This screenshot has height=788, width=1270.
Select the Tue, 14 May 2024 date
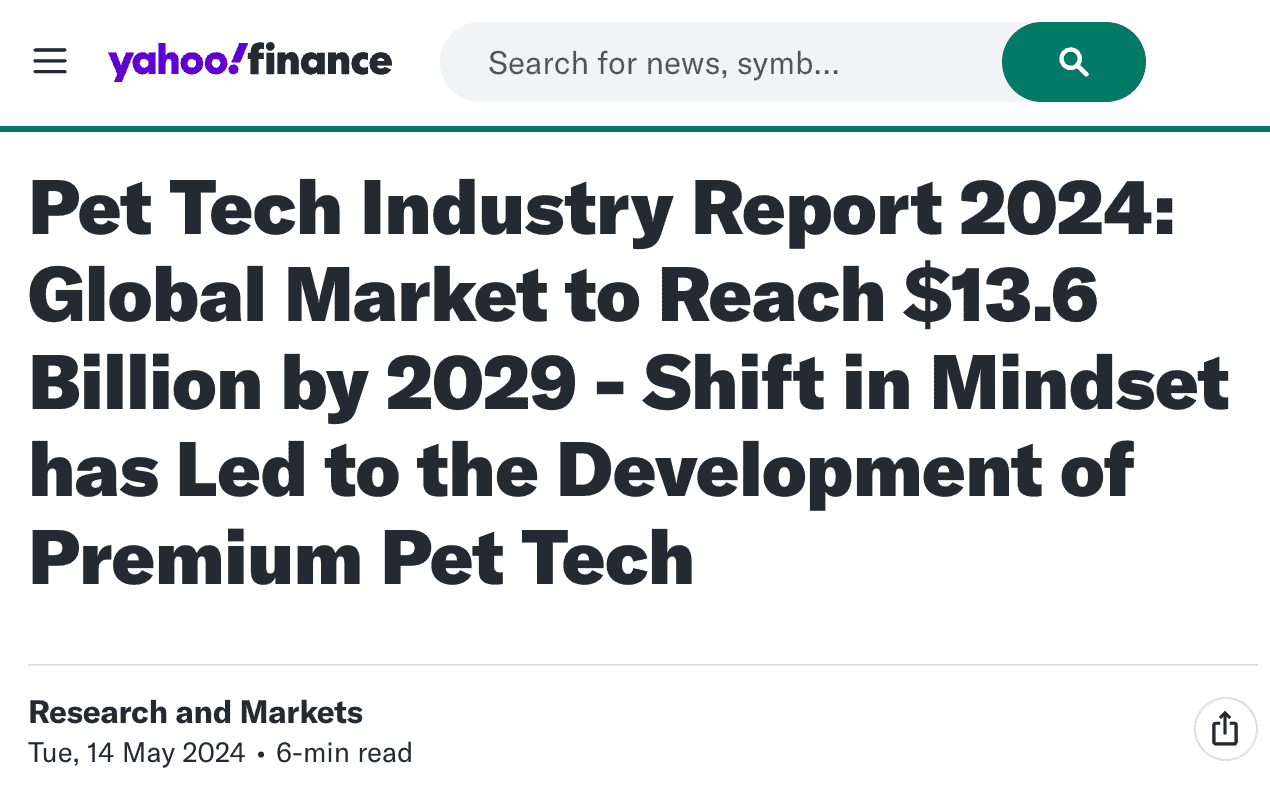coord(135,752)
